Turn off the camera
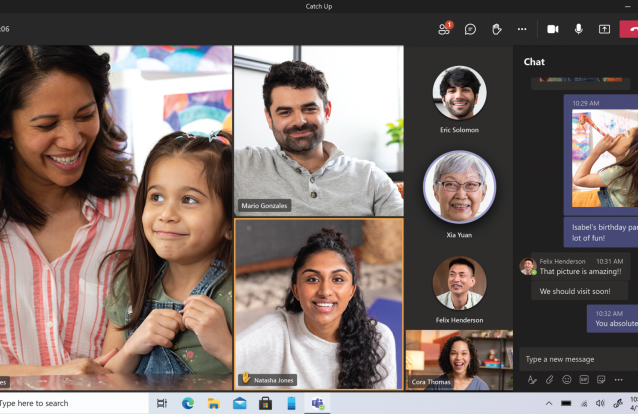638x414 pixels. tap(553, 29)
